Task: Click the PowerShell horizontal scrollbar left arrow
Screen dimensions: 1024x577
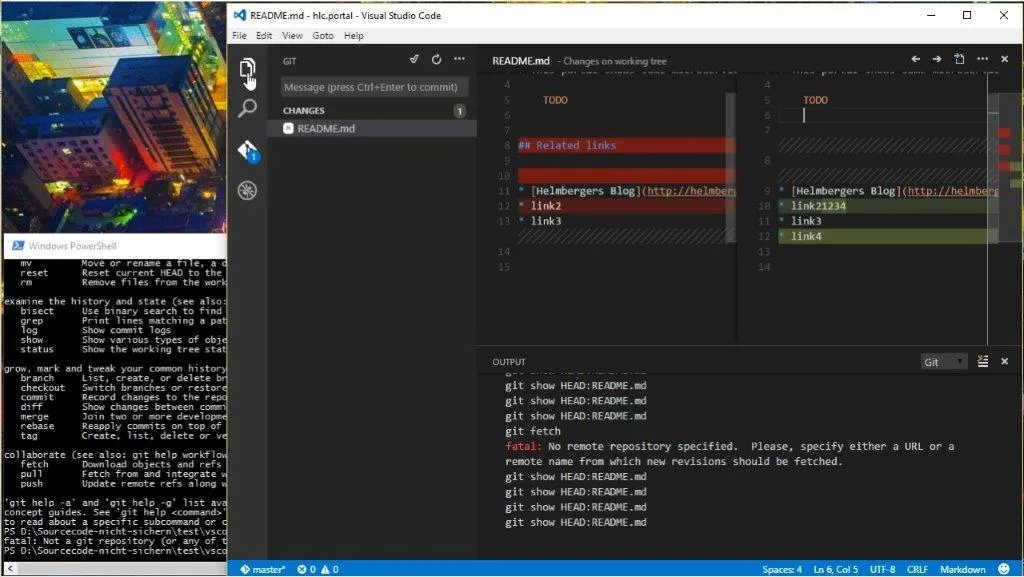Action: click(9, 569)
